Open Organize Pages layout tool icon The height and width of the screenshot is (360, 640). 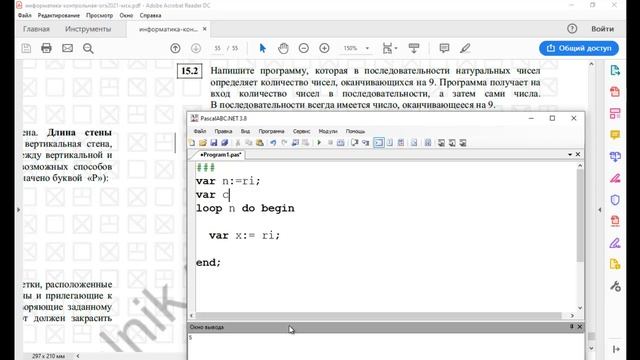coord(615,113)
